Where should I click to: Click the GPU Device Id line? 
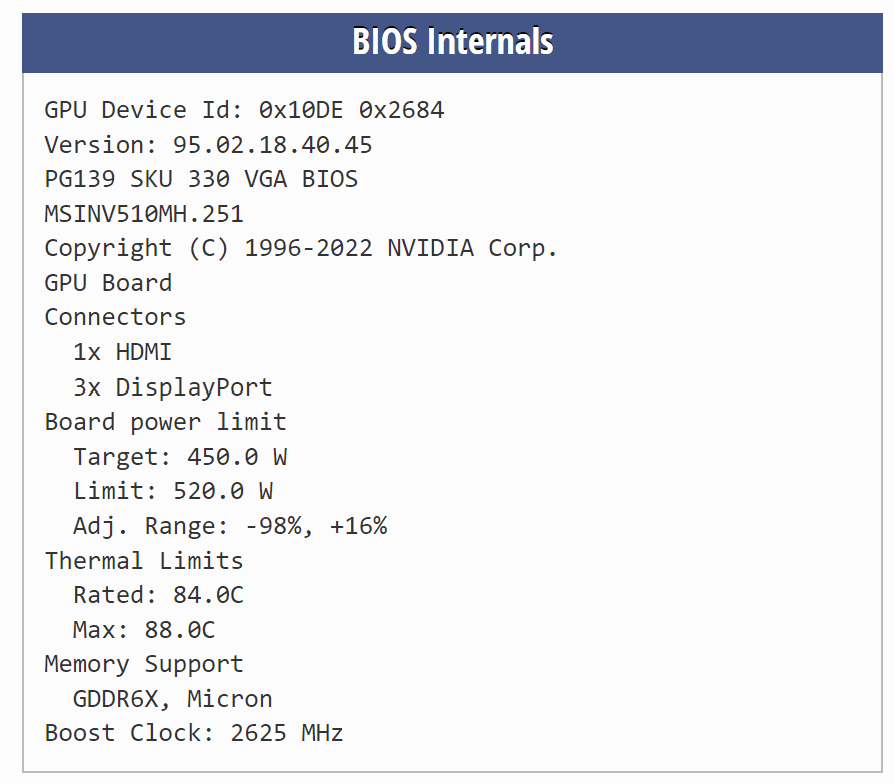click(244, 110)
